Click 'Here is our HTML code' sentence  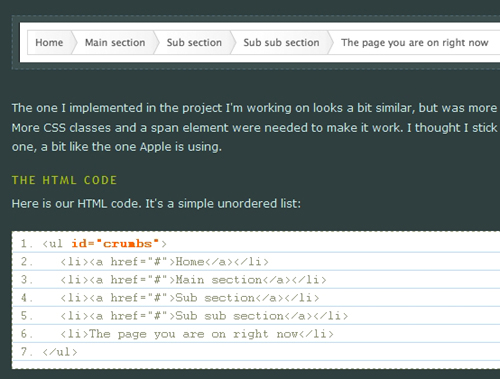(156, 204)
